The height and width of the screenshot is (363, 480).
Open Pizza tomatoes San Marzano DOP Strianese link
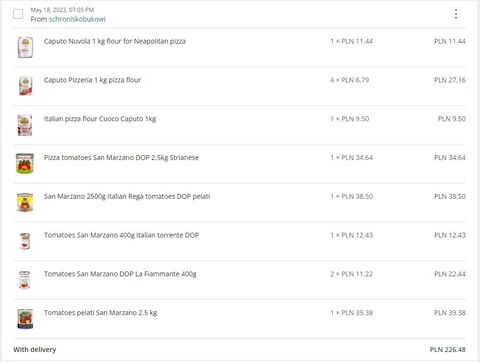click(121, 158)
